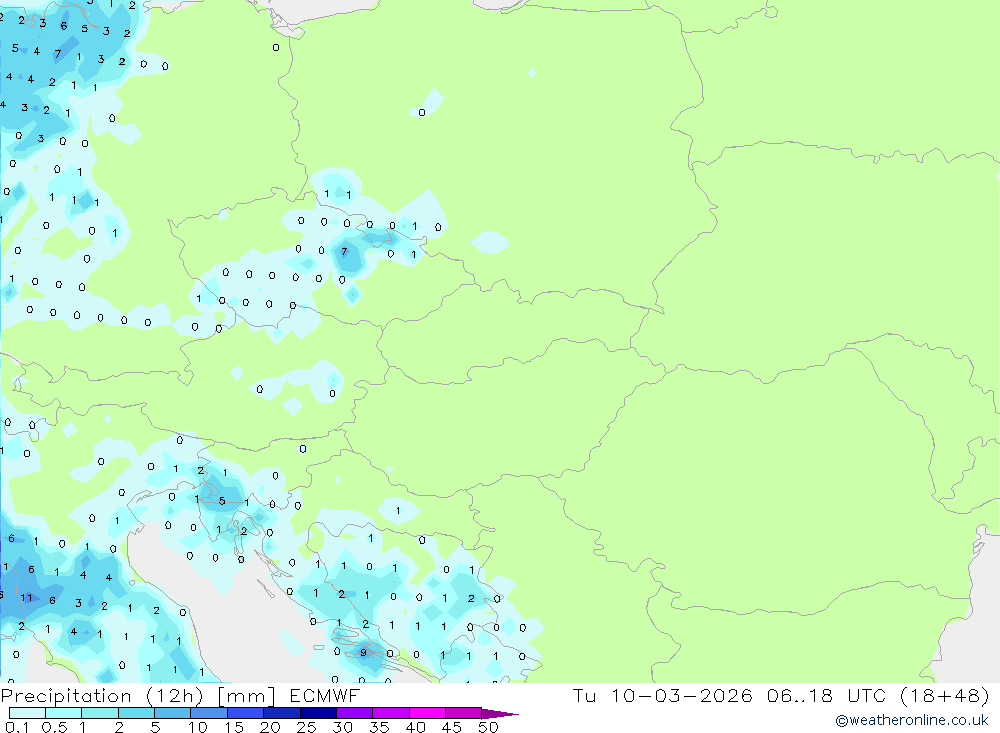Choose the 20–25 mm legend color swatch
The image size is (1000, 733).
pyautogui.click(x=282, y=713)
